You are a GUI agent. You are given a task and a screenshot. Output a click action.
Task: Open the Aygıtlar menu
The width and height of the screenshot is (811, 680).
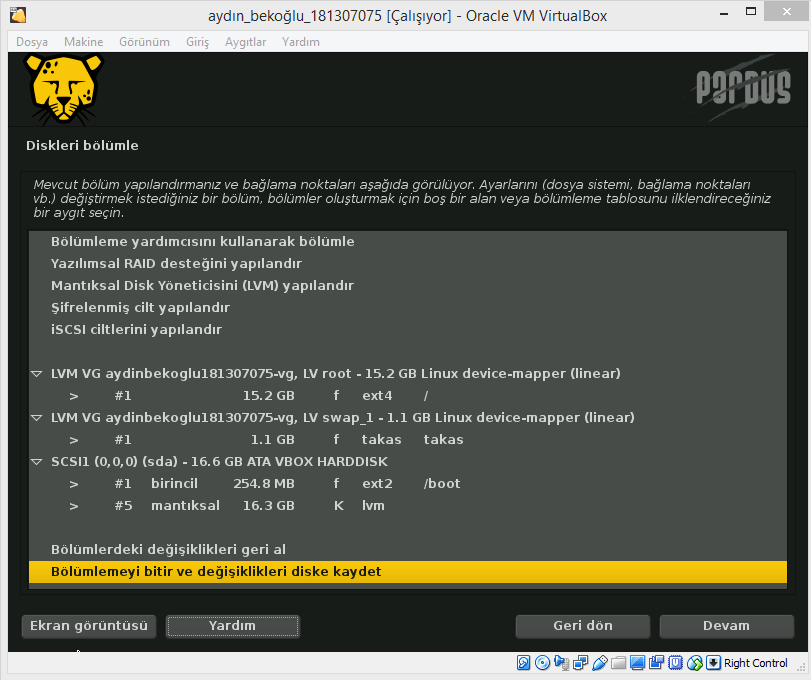point(245,42)
